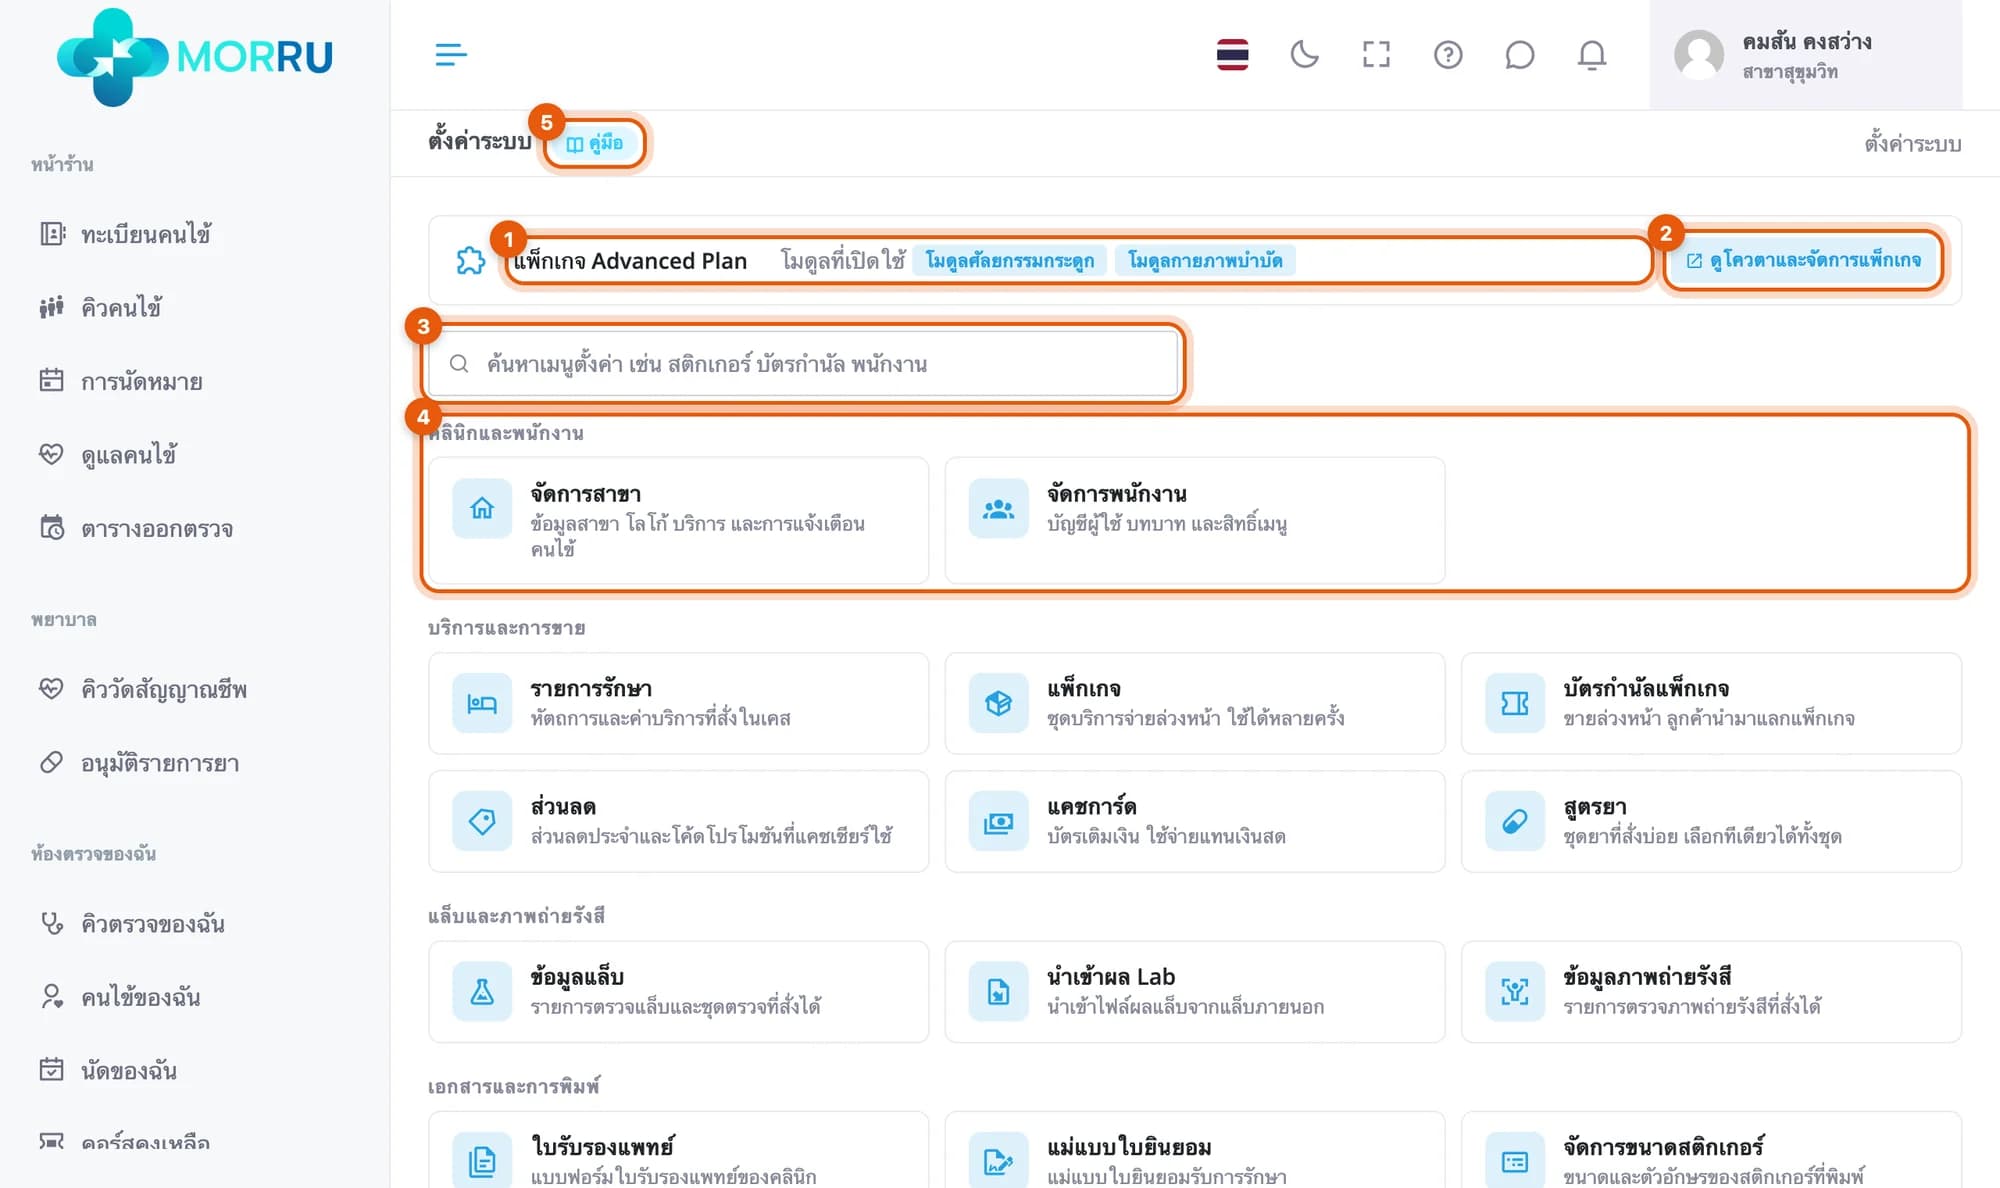The width and height of the screenshot is (2000, 1188).
Task: Open ใบรับรองแพทย์ document icon
Action: tap(482, 1160)
